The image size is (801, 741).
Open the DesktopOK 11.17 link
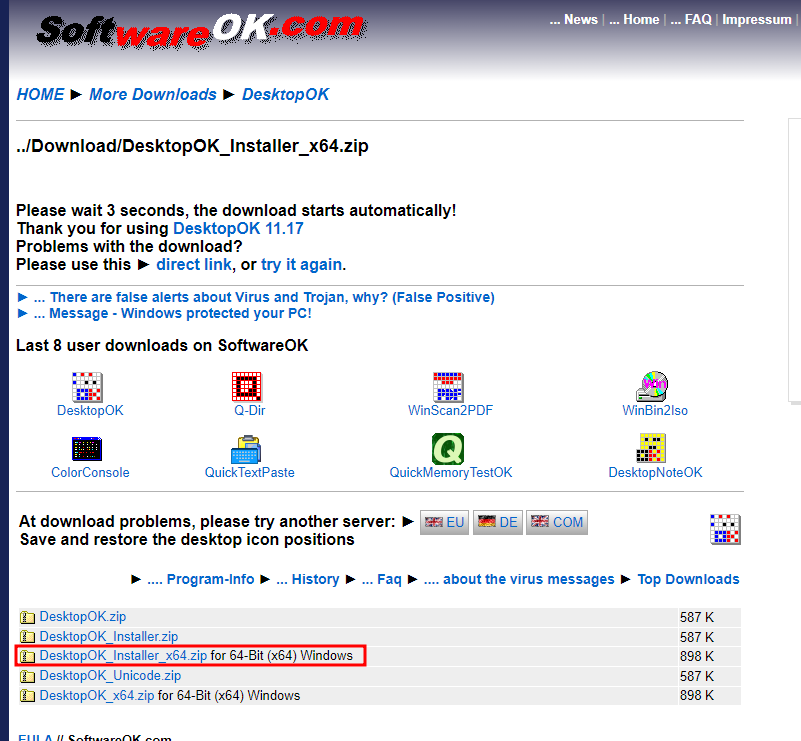coord(239,228)
